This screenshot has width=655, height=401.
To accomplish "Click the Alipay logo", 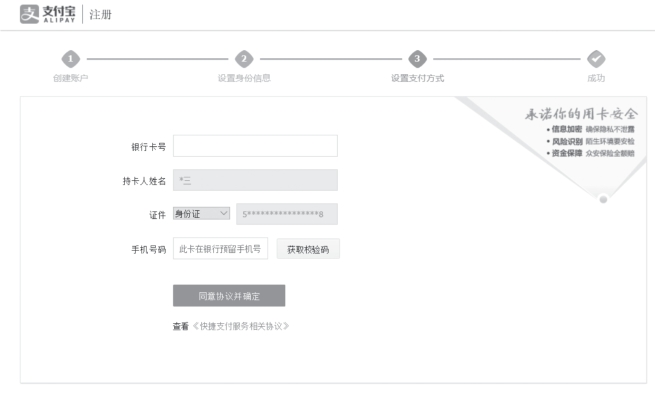I will (49, 14).
